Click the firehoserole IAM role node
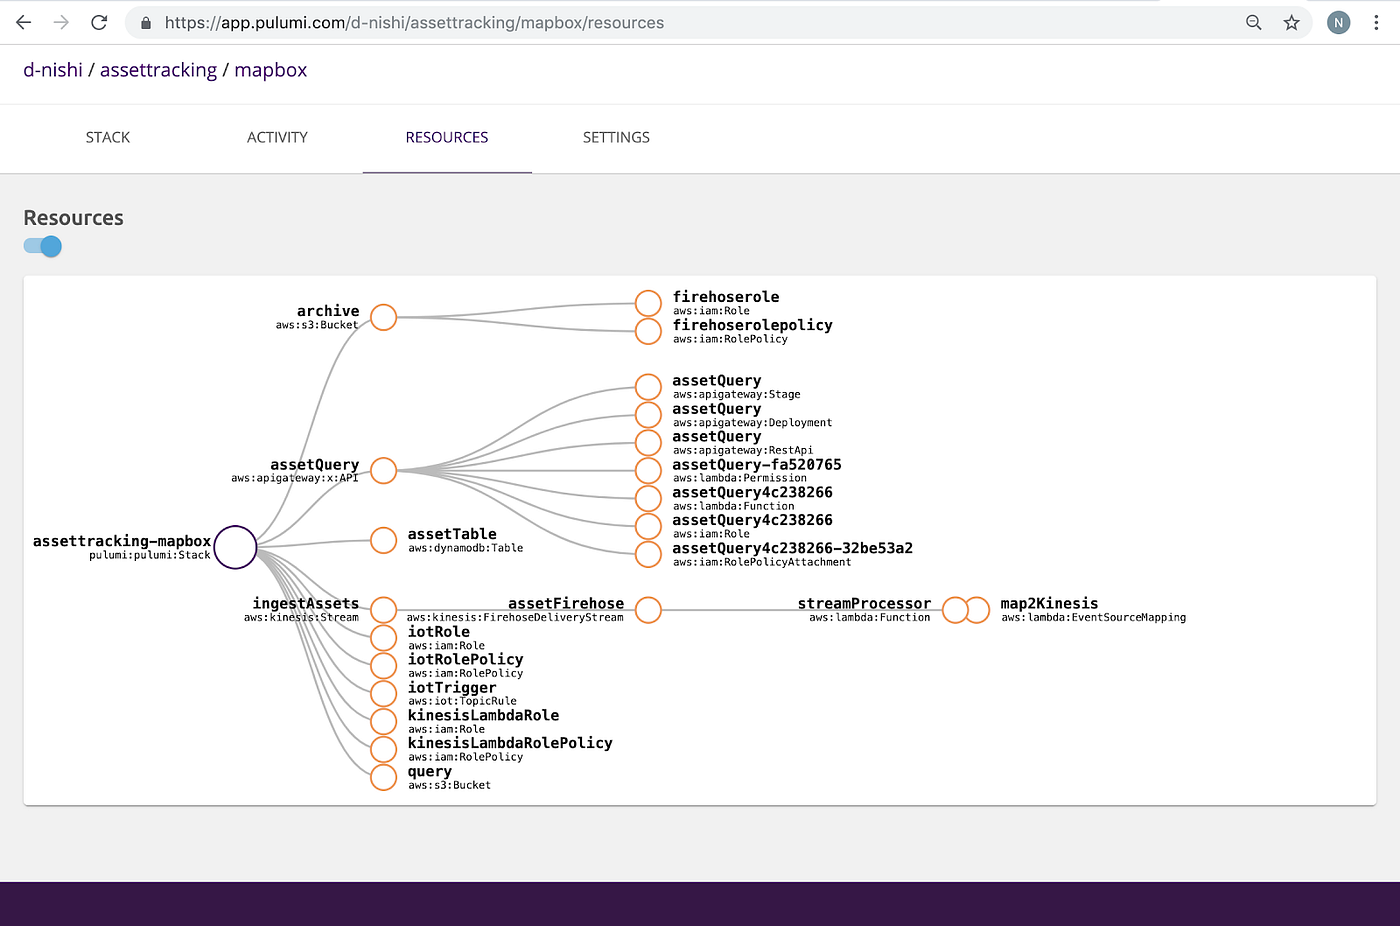 648,302
